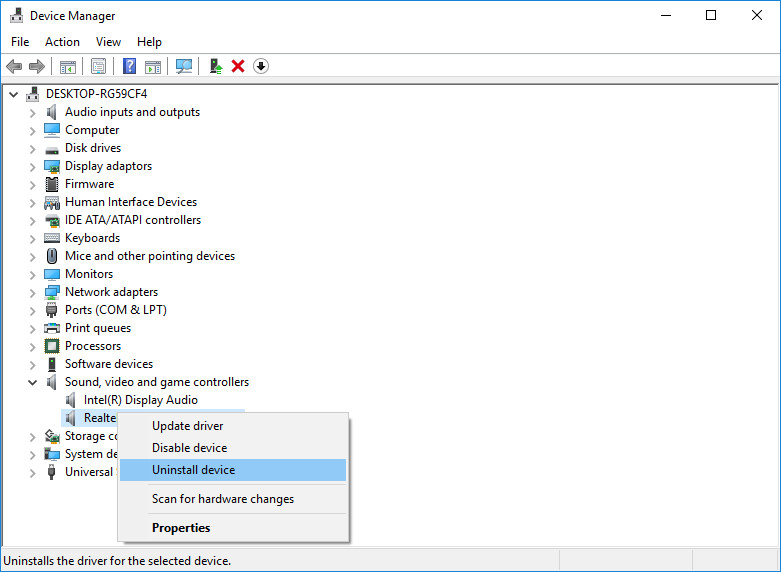Click the Print queues printer icon
Viewport: 781px width, 572px height.
pos(52,328)
